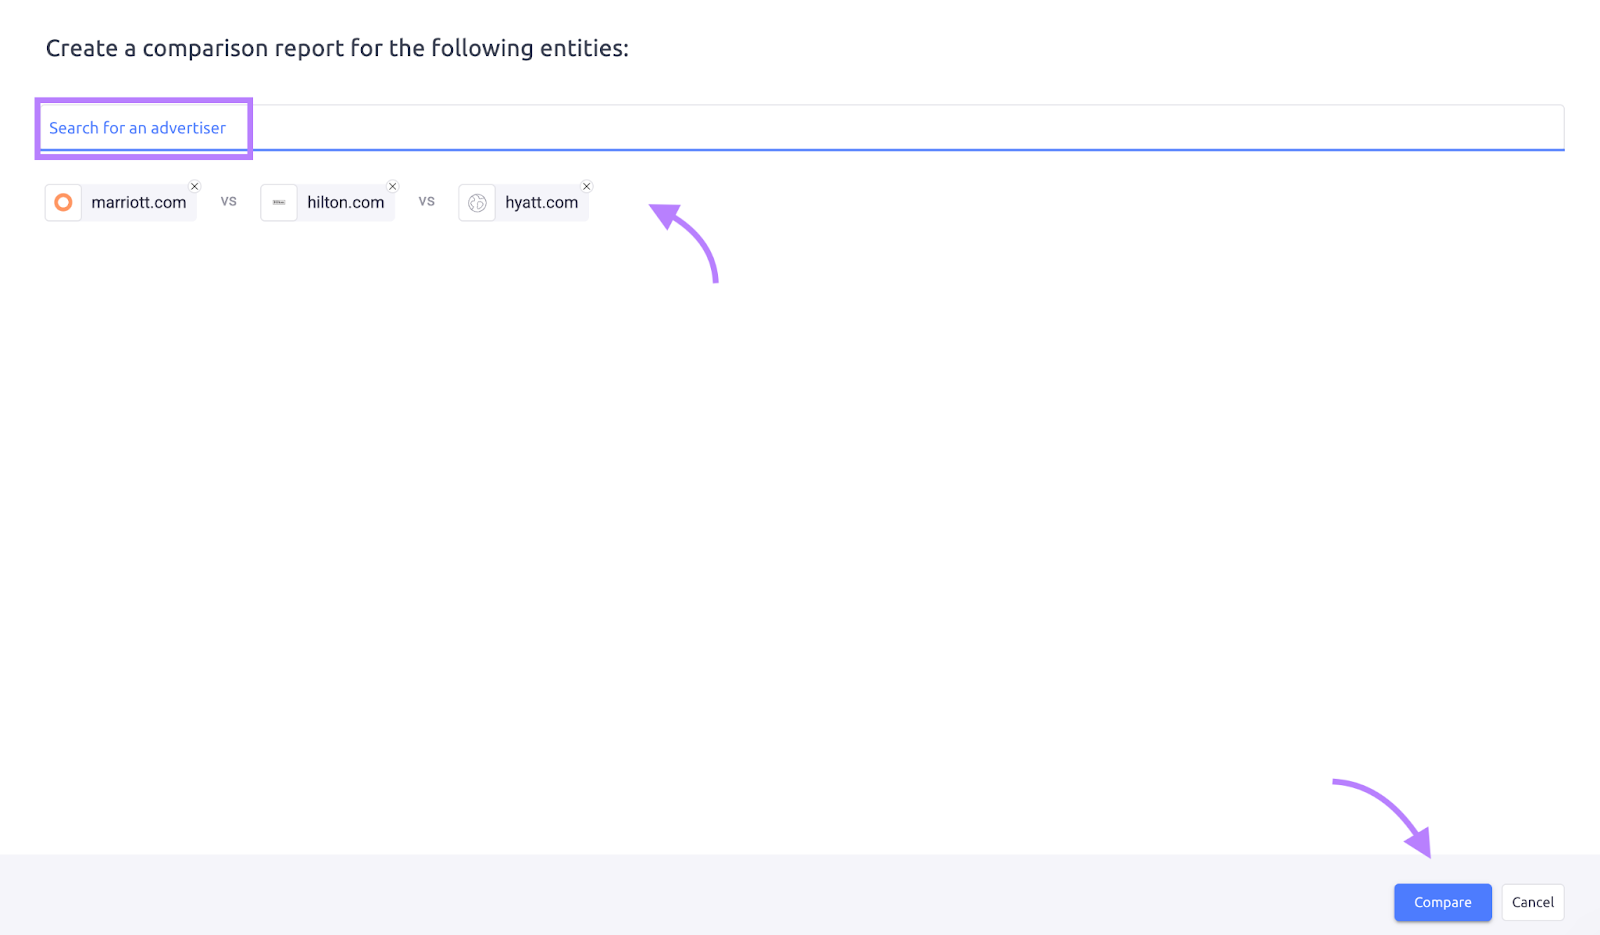Click the Compare button

tap(1443, 902)
